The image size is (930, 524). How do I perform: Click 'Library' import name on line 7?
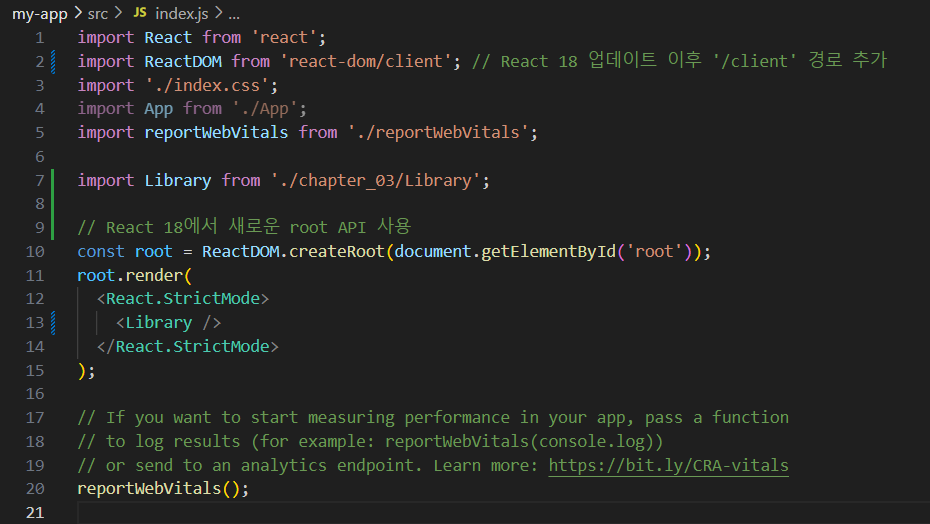[178, 180]
